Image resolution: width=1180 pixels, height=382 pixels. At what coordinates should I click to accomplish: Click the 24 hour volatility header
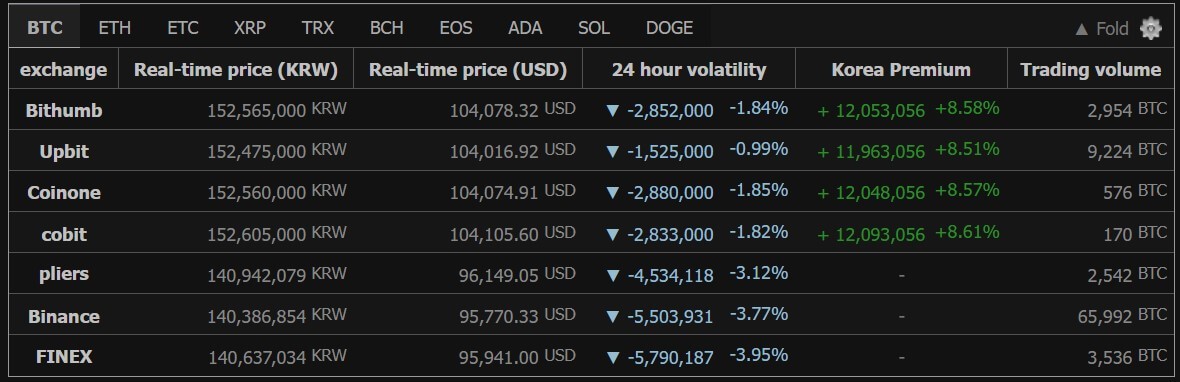[689, 70]
